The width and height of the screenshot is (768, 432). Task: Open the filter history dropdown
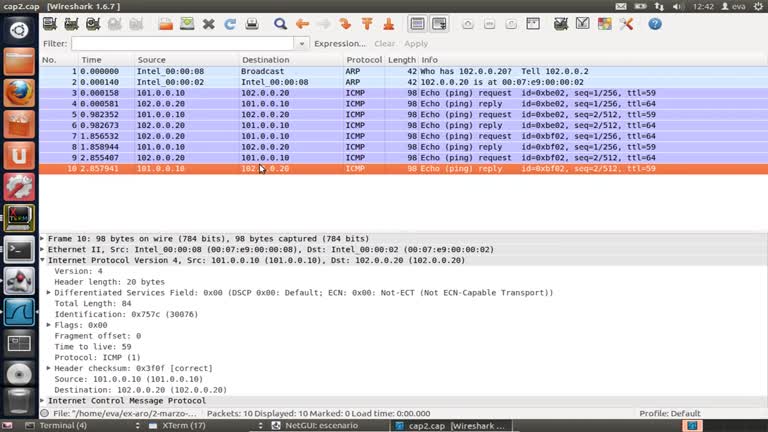click(301, 44)
